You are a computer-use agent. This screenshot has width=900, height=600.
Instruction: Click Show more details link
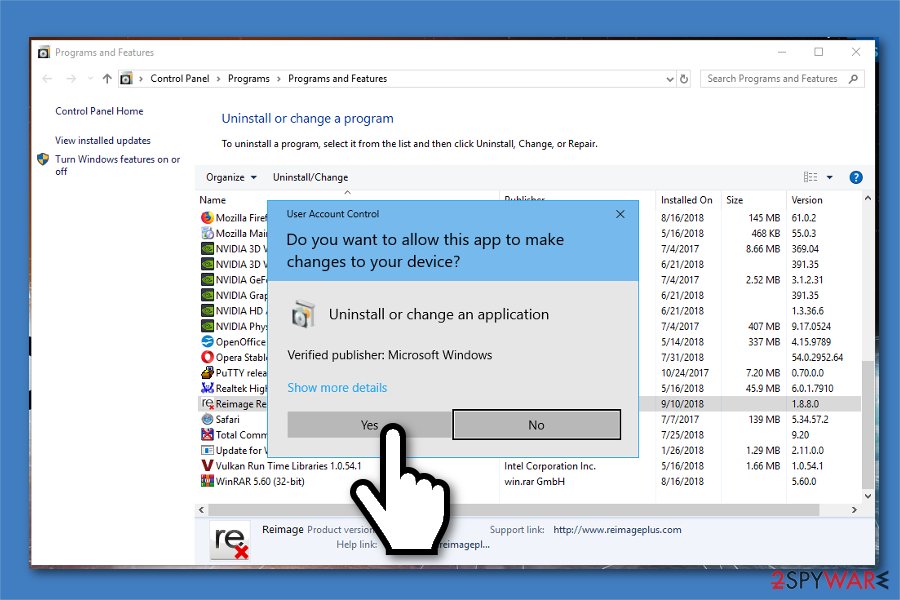pos(337,388)
